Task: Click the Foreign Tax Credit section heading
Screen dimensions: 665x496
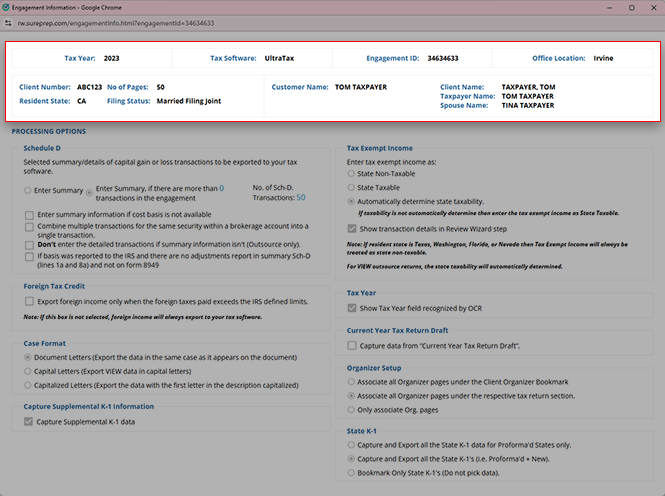Action: (x=54, y=286)
